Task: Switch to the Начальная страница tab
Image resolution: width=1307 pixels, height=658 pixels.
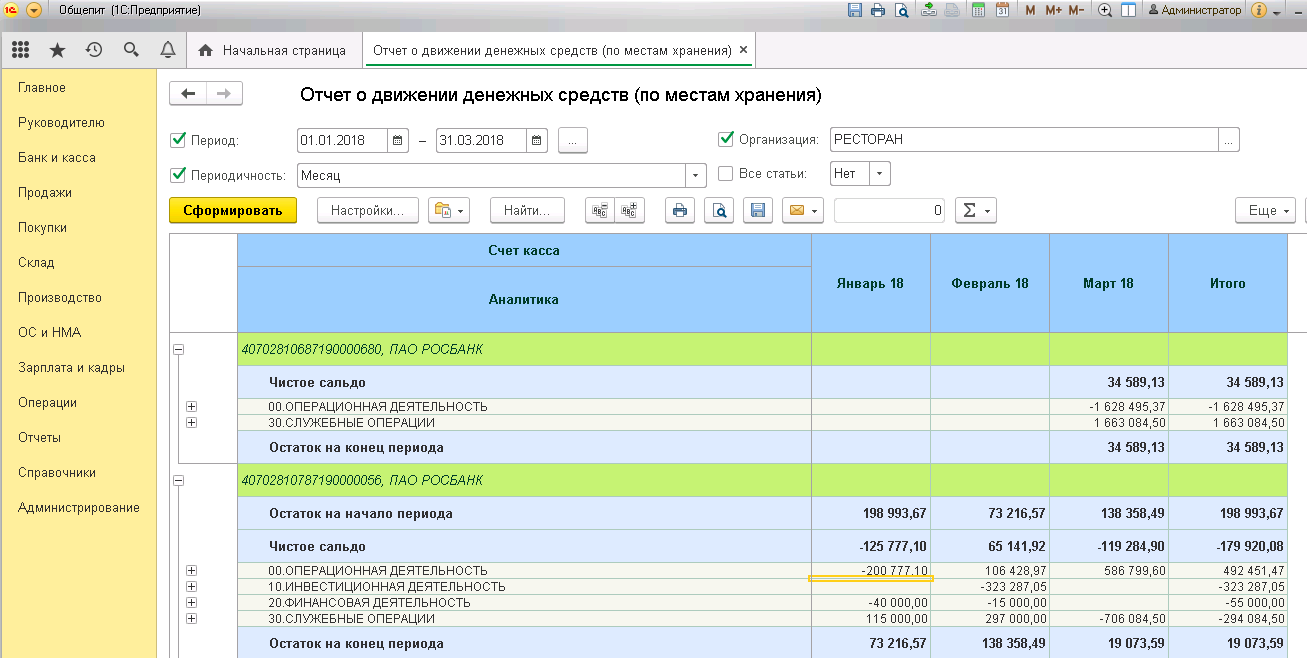Action: [x=273, y=50]
